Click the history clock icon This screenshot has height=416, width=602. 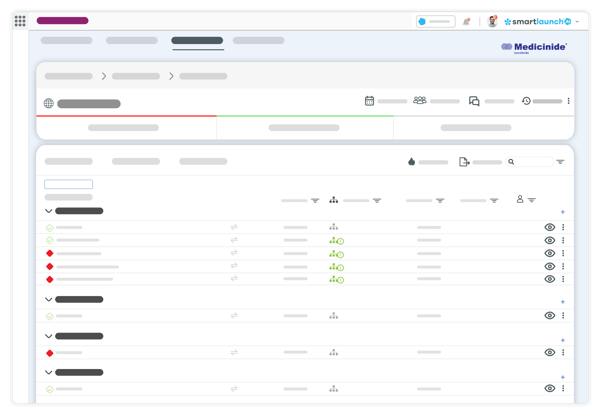pyautogui.click(x=526, y=101)
